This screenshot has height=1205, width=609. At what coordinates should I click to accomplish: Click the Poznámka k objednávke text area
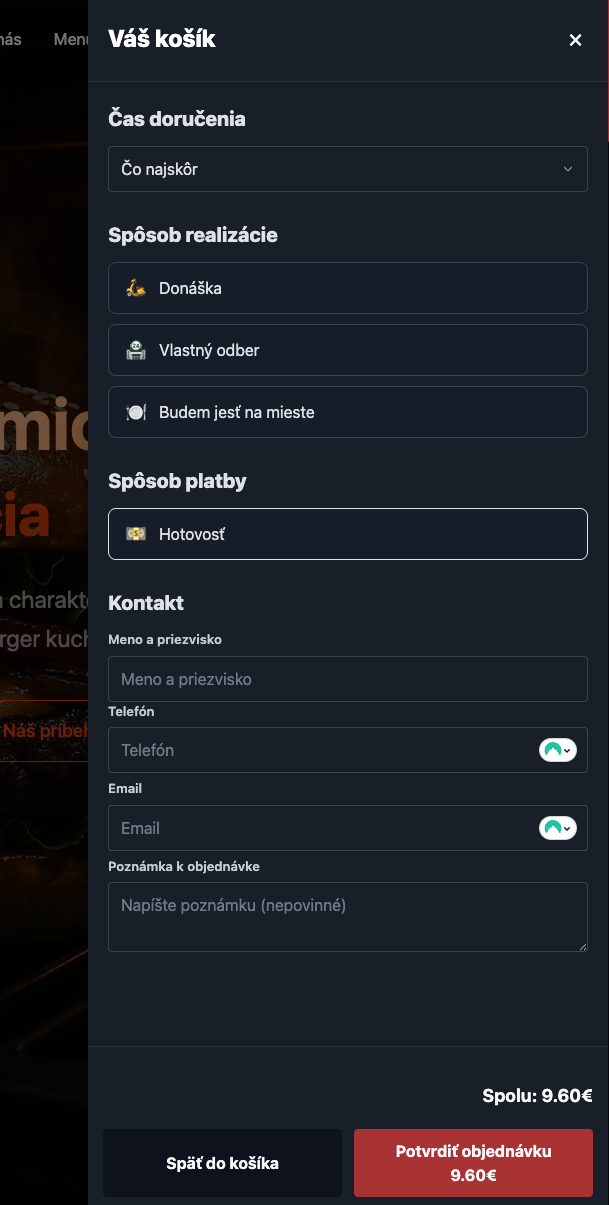(347, 916)
